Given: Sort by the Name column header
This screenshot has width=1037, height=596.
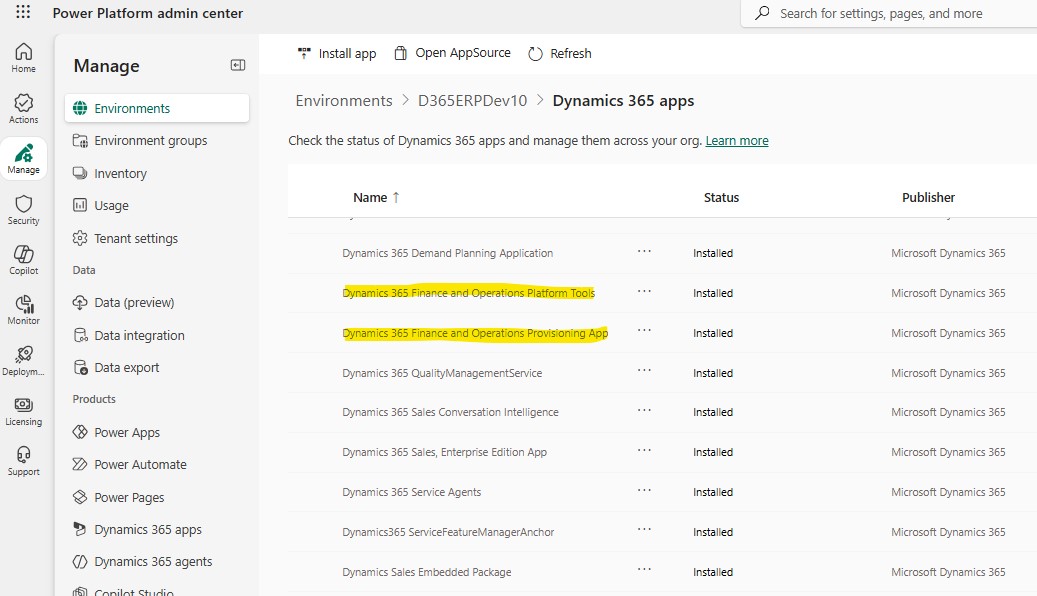Looking at the screenshot, I should (x=376, y=197).
